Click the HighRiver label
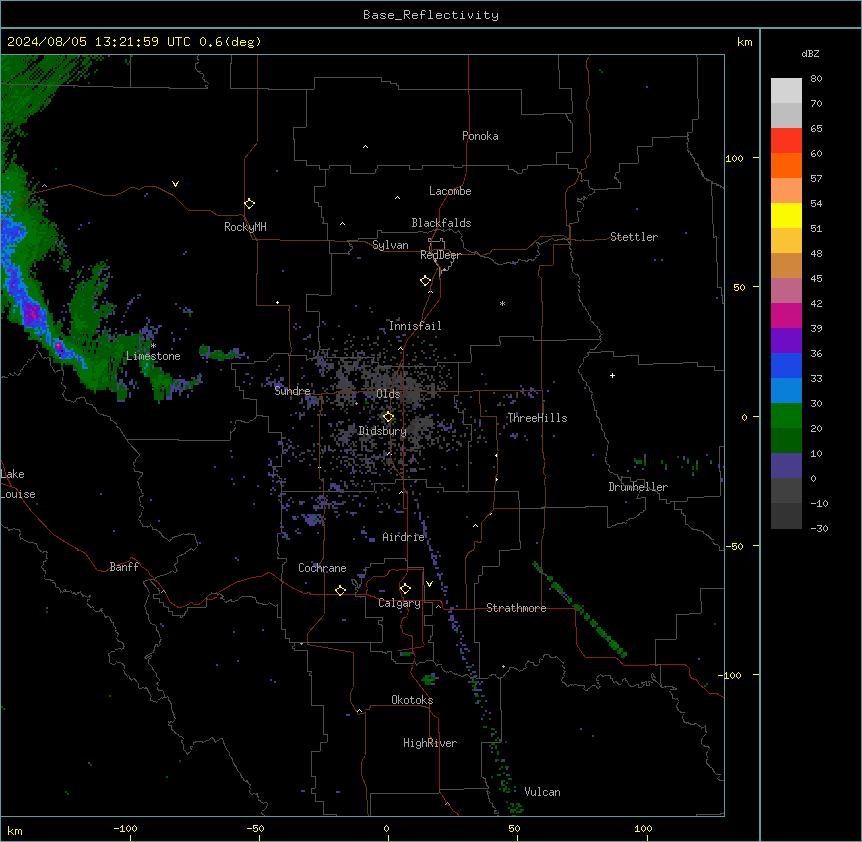 [430, 743]
